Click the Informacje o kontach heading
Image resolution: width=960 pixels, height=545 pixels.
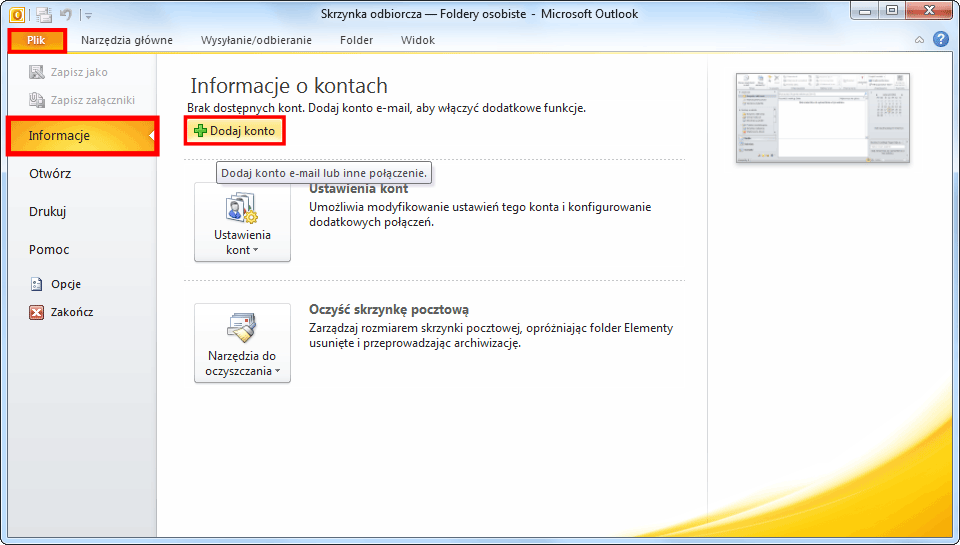(289, 86)
